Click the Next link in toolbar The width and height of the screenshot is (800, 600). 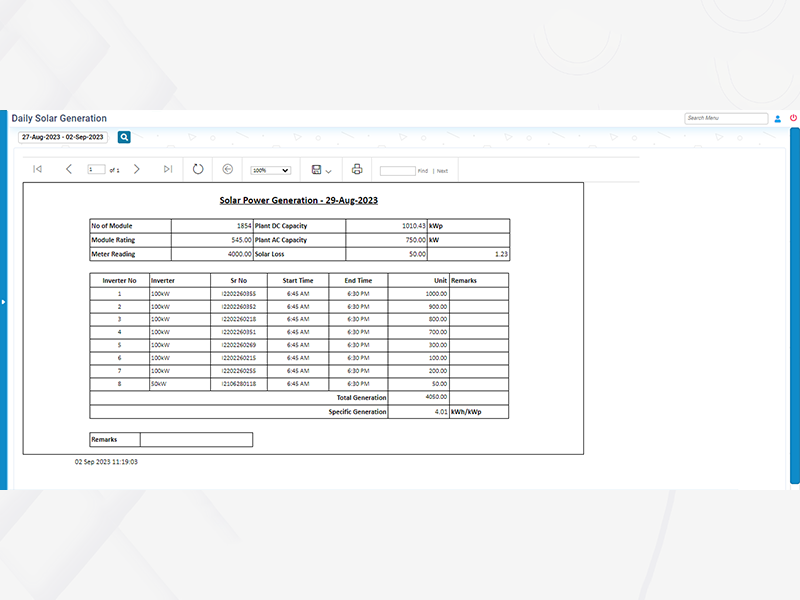click(442, 171)
